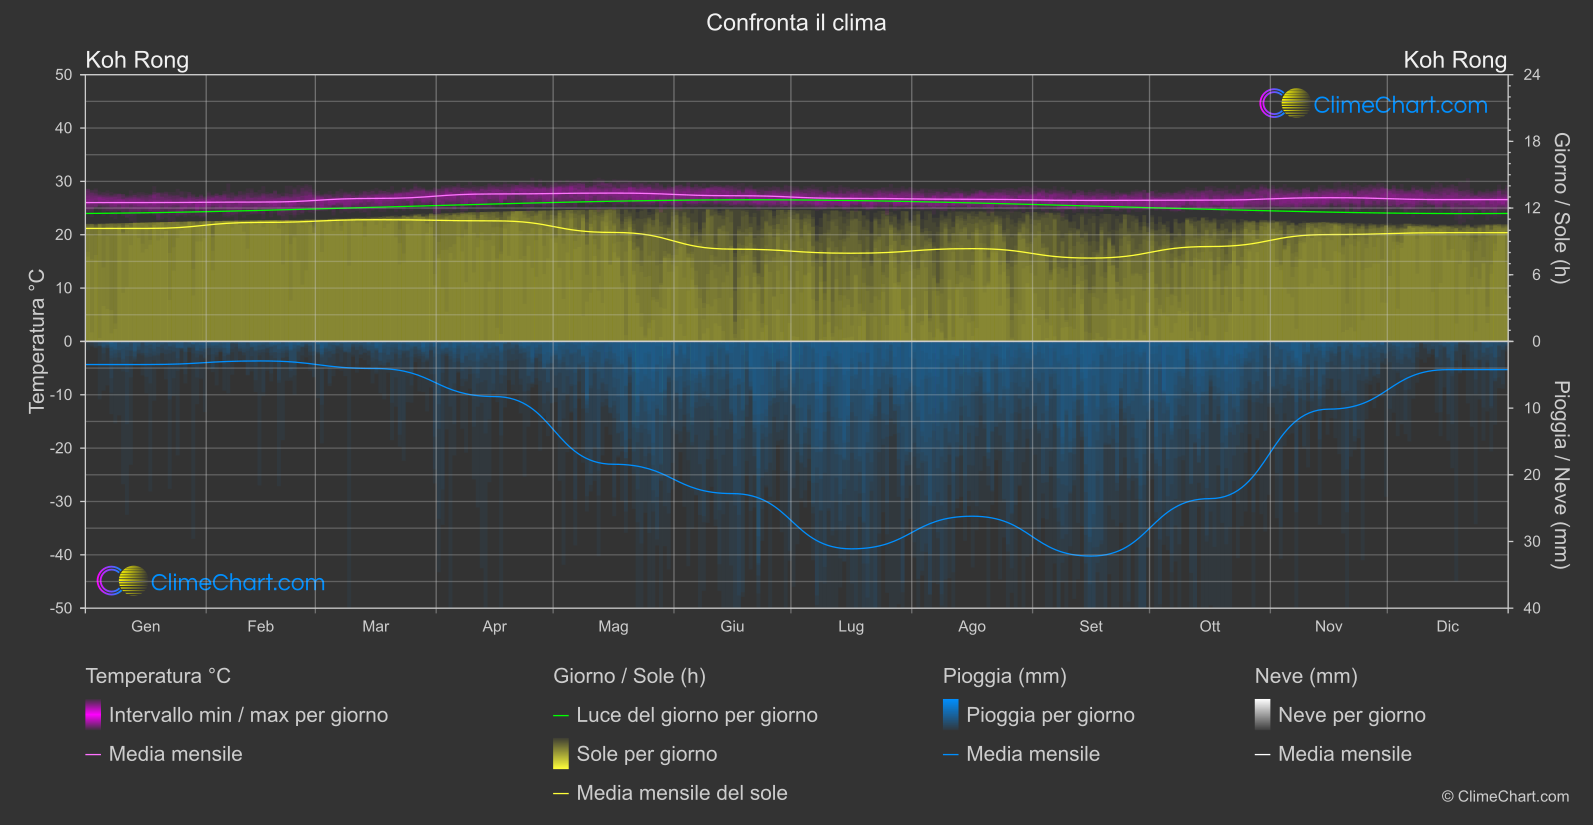Click the -50 tick on temperature axis

point(61,608)
